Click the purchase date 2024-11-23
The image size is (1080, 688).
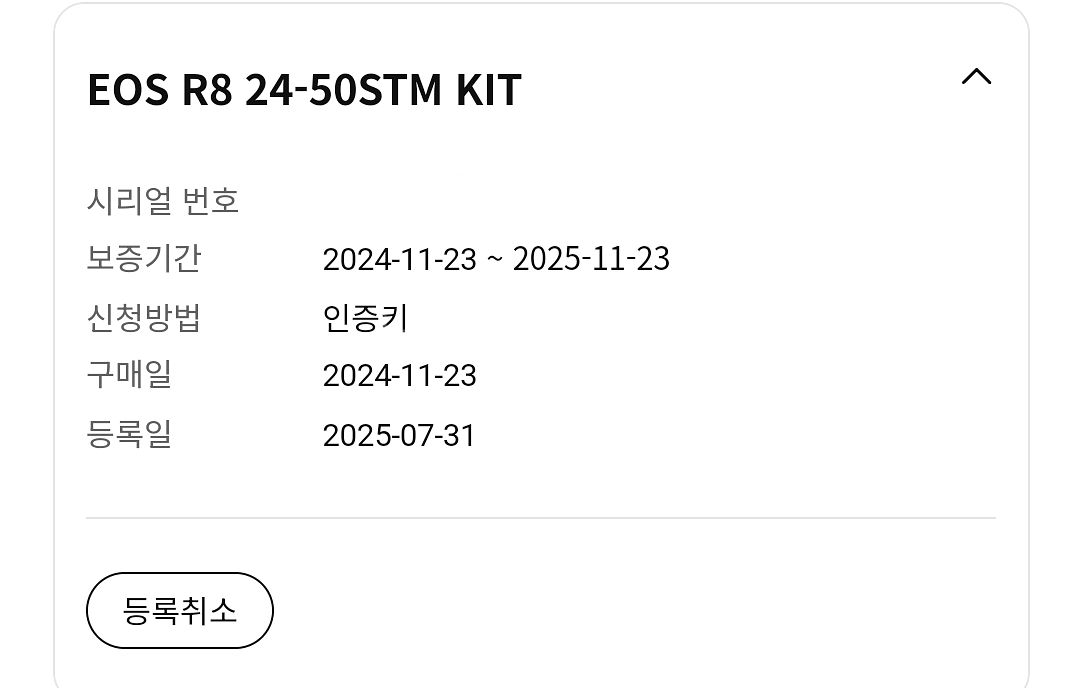click(x=401, y=376)
